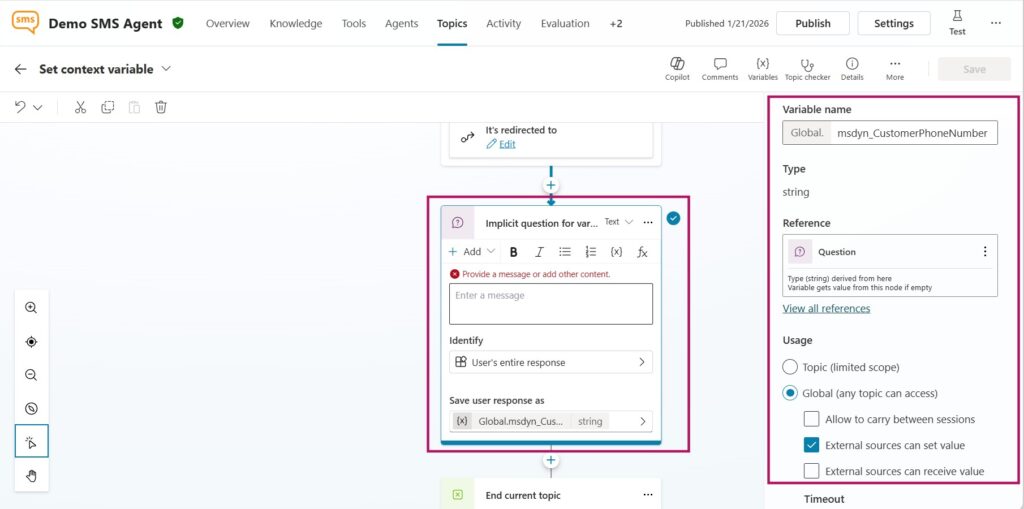Click the Publish button
This screenshot has width=1024, height=509.
coord(812,23)
